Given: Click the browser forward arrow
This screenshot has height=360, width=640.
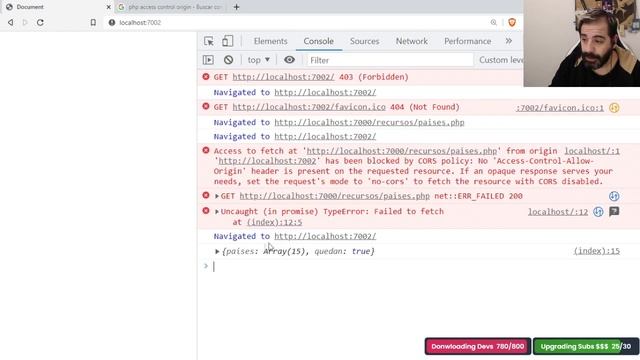Looking at the screenshot, I should pyautogui.click(x=25, y=22).
